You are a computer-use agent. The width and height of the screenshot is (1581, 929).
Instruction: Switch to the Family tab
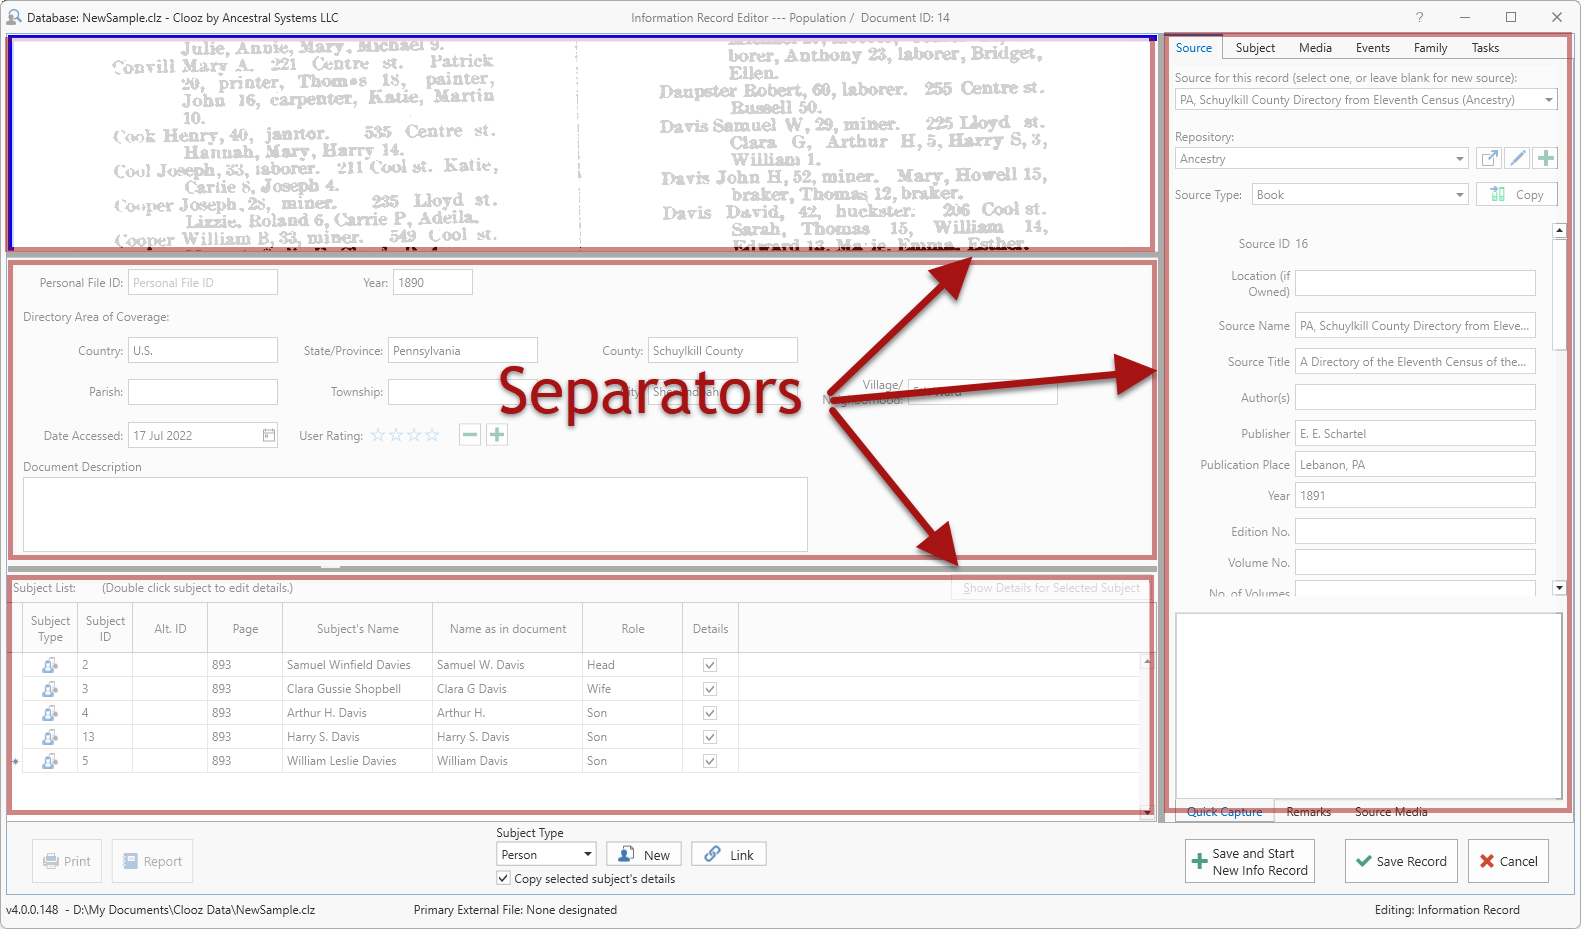click(1430, 48)
